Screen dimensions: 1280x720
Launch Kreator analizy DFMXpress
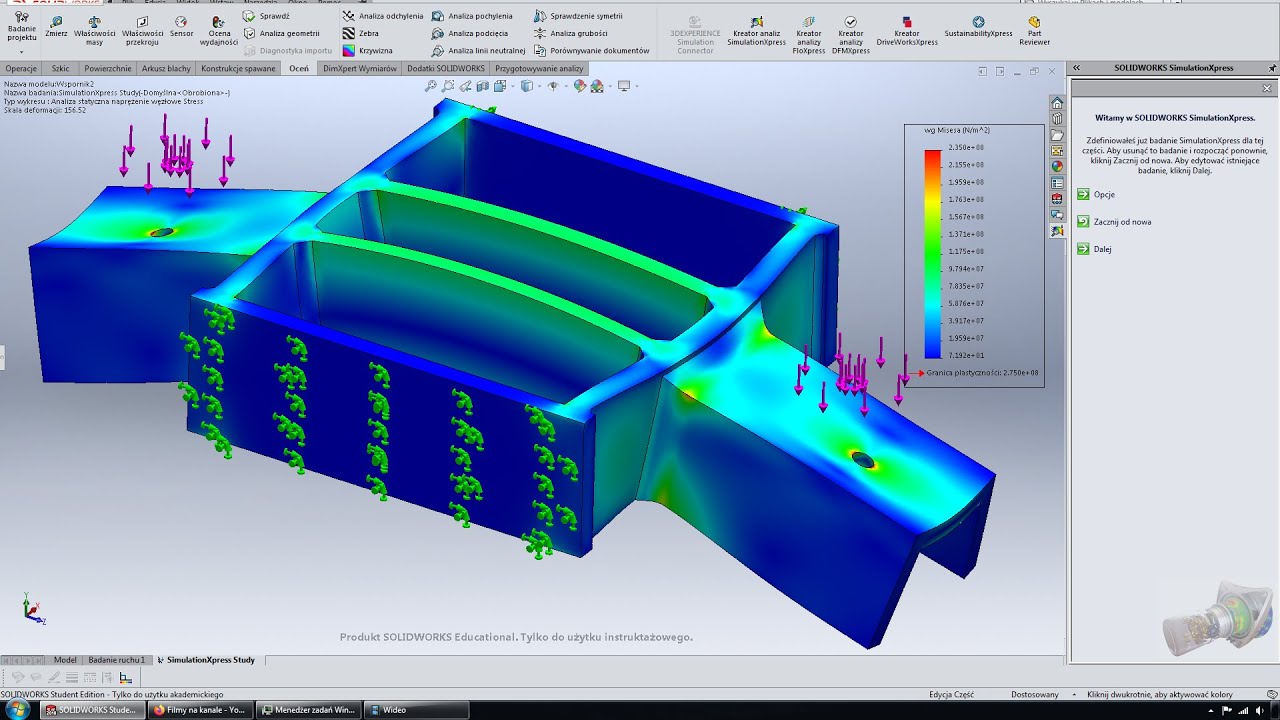tap(851, 35)
